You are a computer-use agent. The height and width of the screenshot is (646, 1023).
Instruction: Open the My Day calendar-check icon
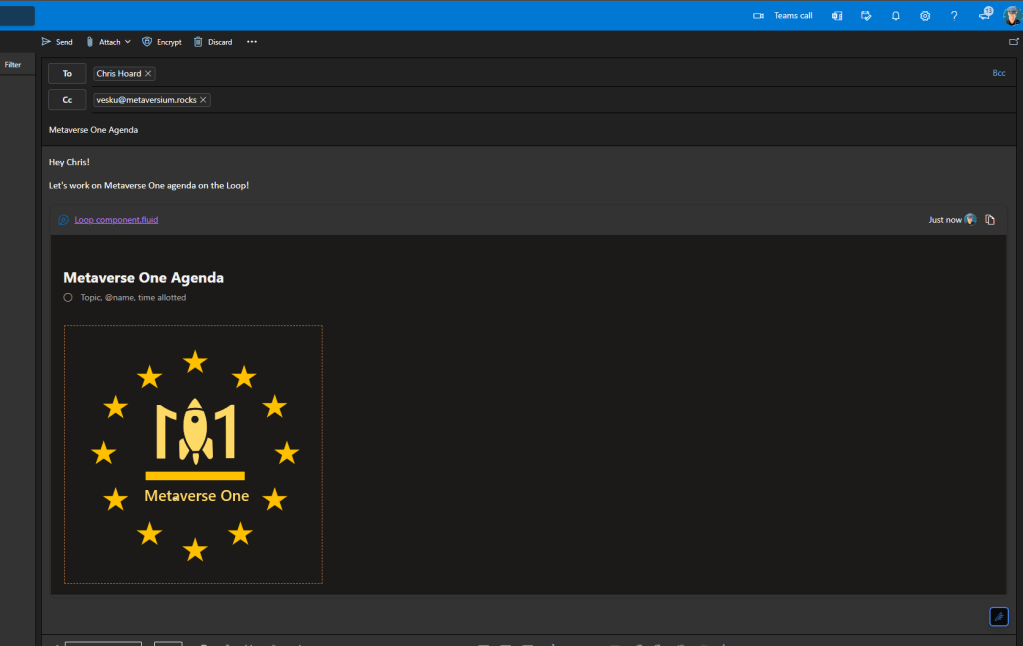pos(866,16)
